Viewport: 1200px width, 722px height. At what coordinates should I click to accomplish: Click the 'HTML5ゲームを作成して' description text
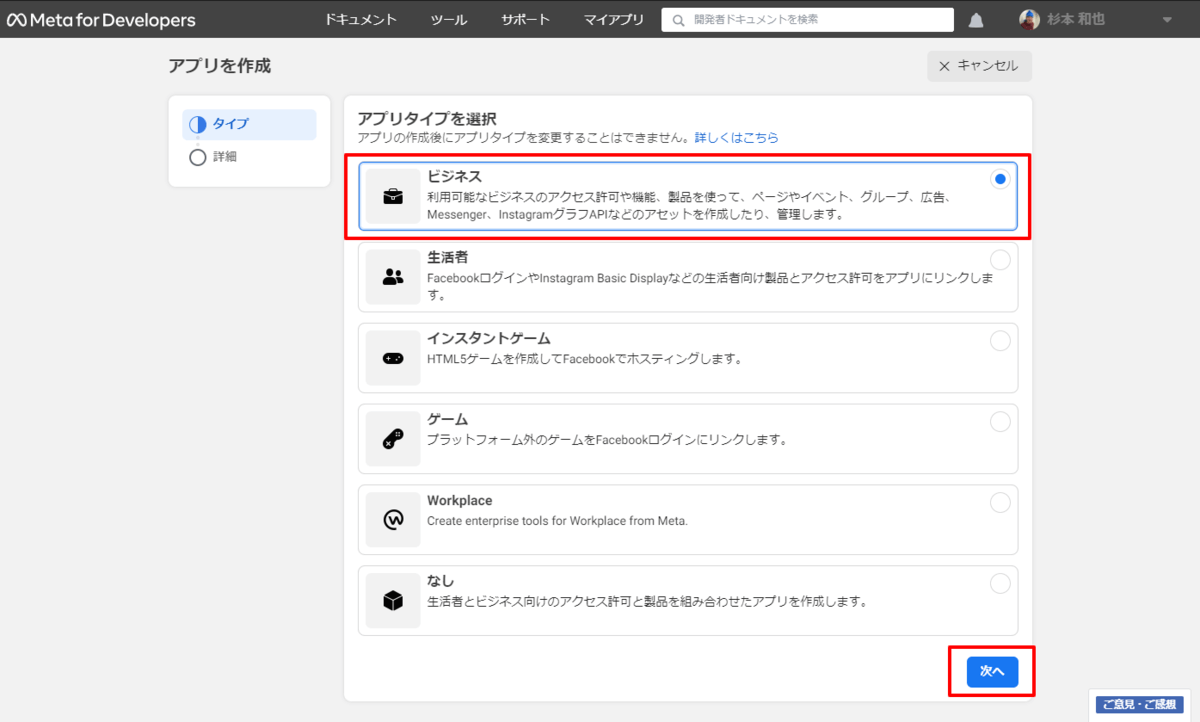tap(584, 358)
